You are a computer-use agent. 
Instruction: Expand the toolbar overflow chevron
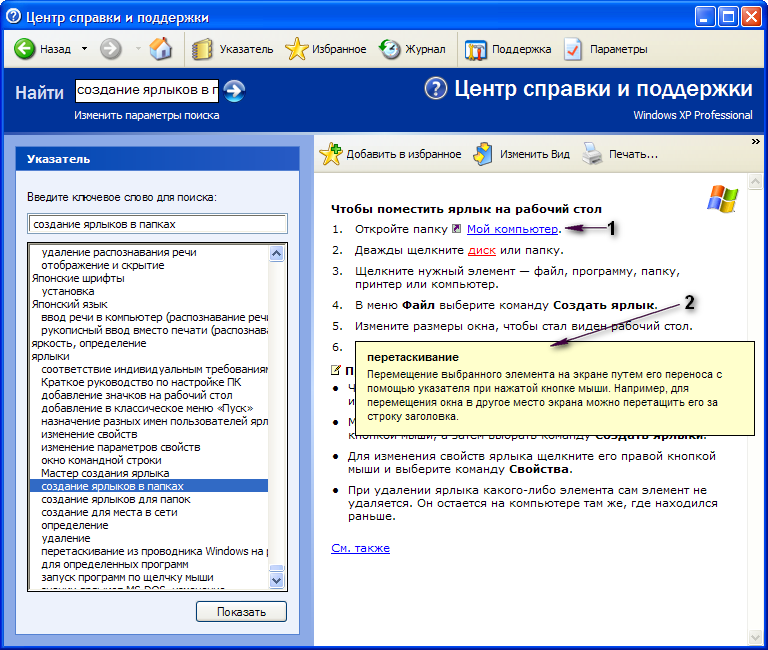(x=756, y=142)
